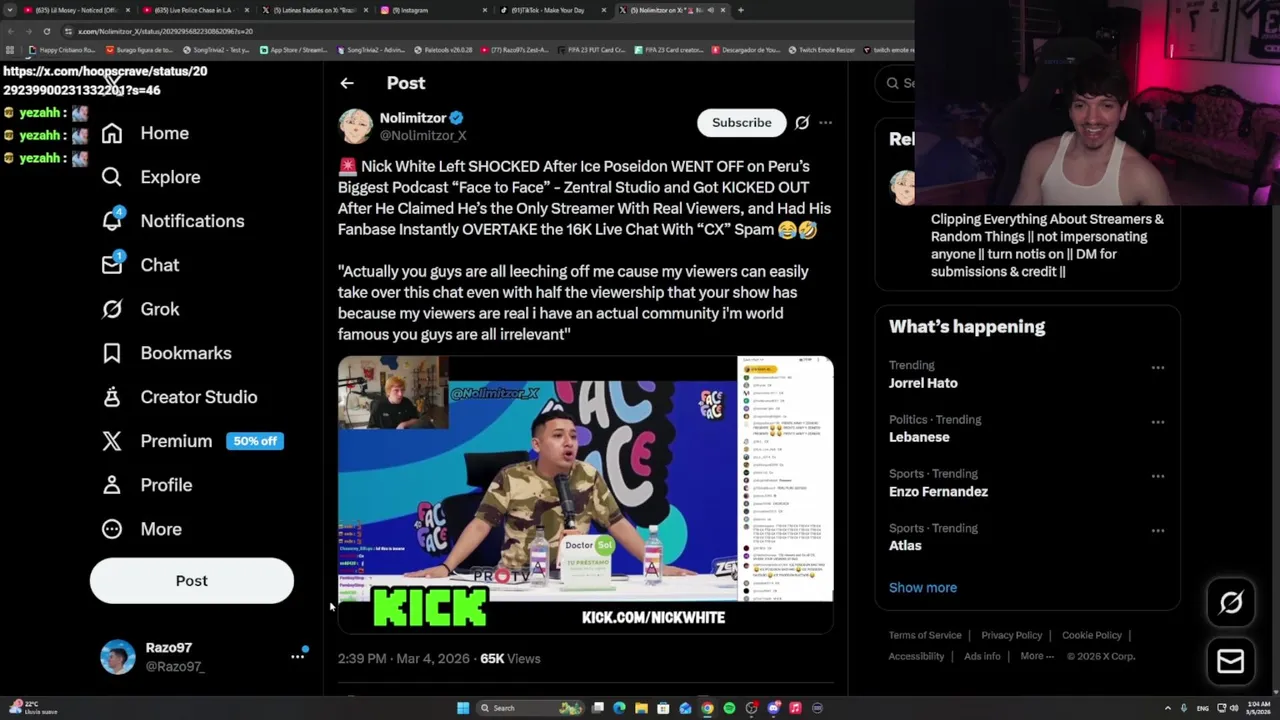The image size is (1280, 720).
Task: Open Profile in the sidebar
Action: pos(147,485)
